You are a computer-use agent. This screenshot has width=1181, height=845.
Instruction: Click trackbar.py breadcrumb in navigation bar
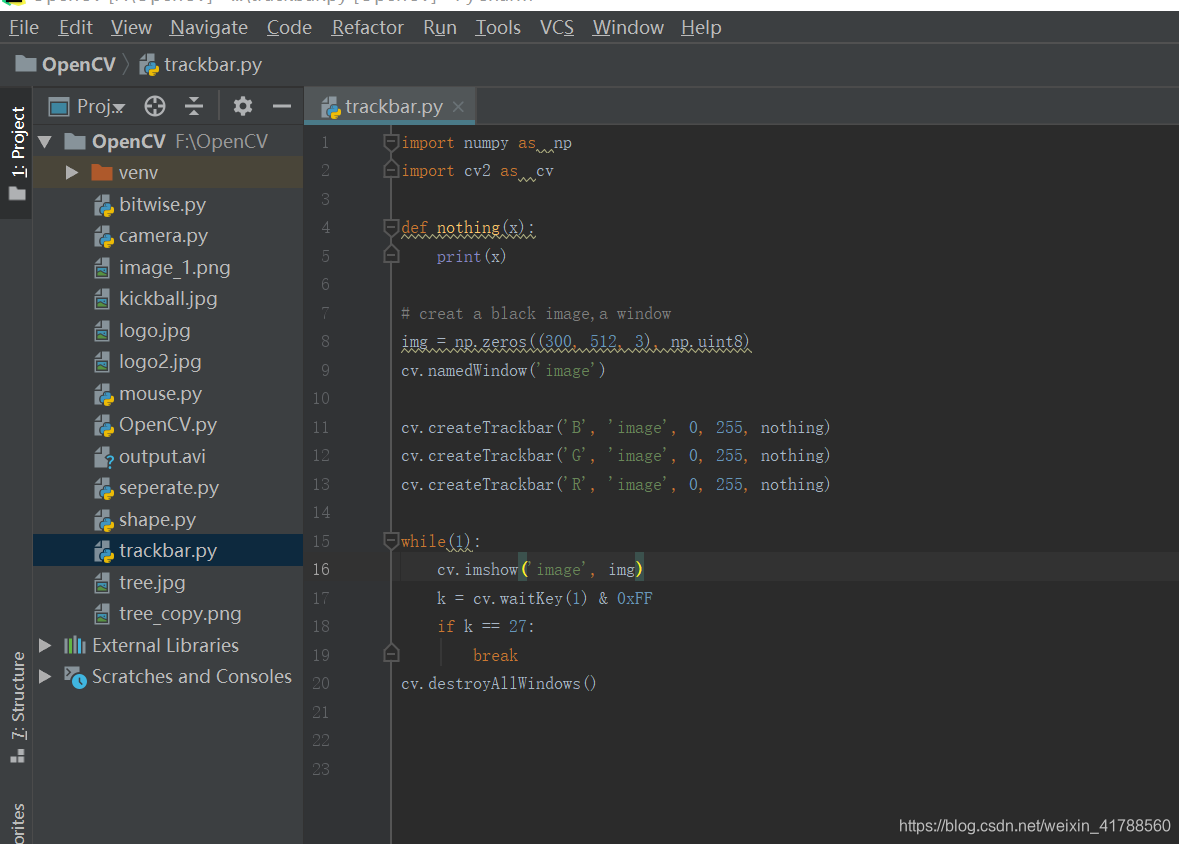pyautogui.click(x=201, y=65)
